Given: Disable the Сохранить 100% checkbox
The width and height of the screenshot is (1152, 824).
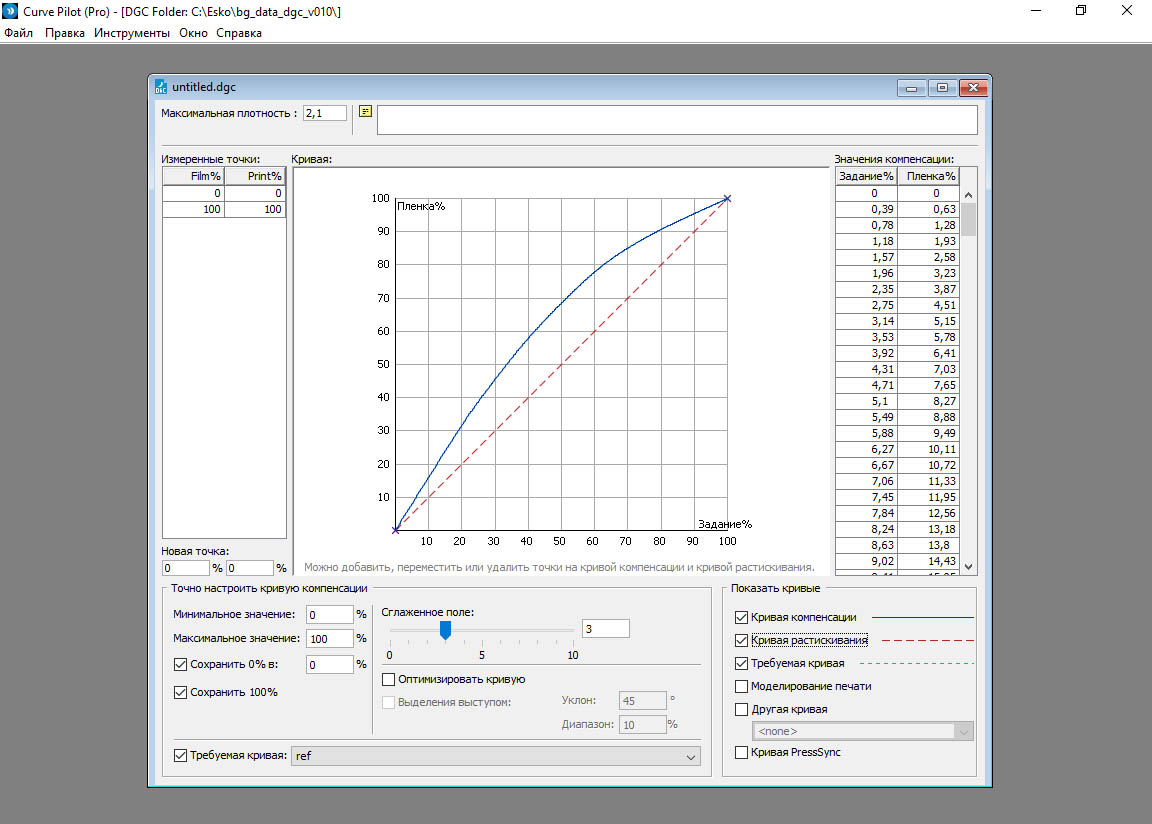Looking at the screenshot, I should point(180,692).
